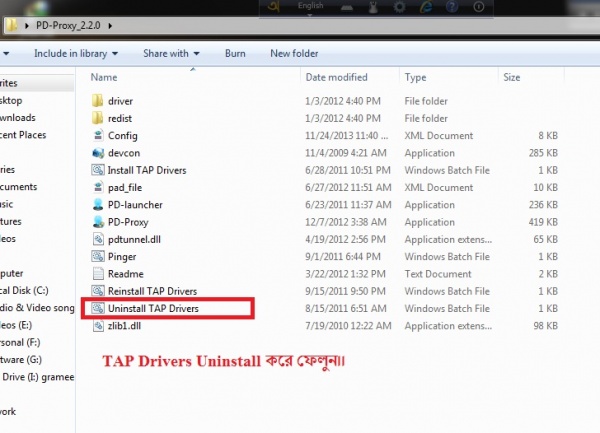Sort by the Type column header
This screenshot has width=600, height=433.
pyautogui.click(x=415, y=77)
